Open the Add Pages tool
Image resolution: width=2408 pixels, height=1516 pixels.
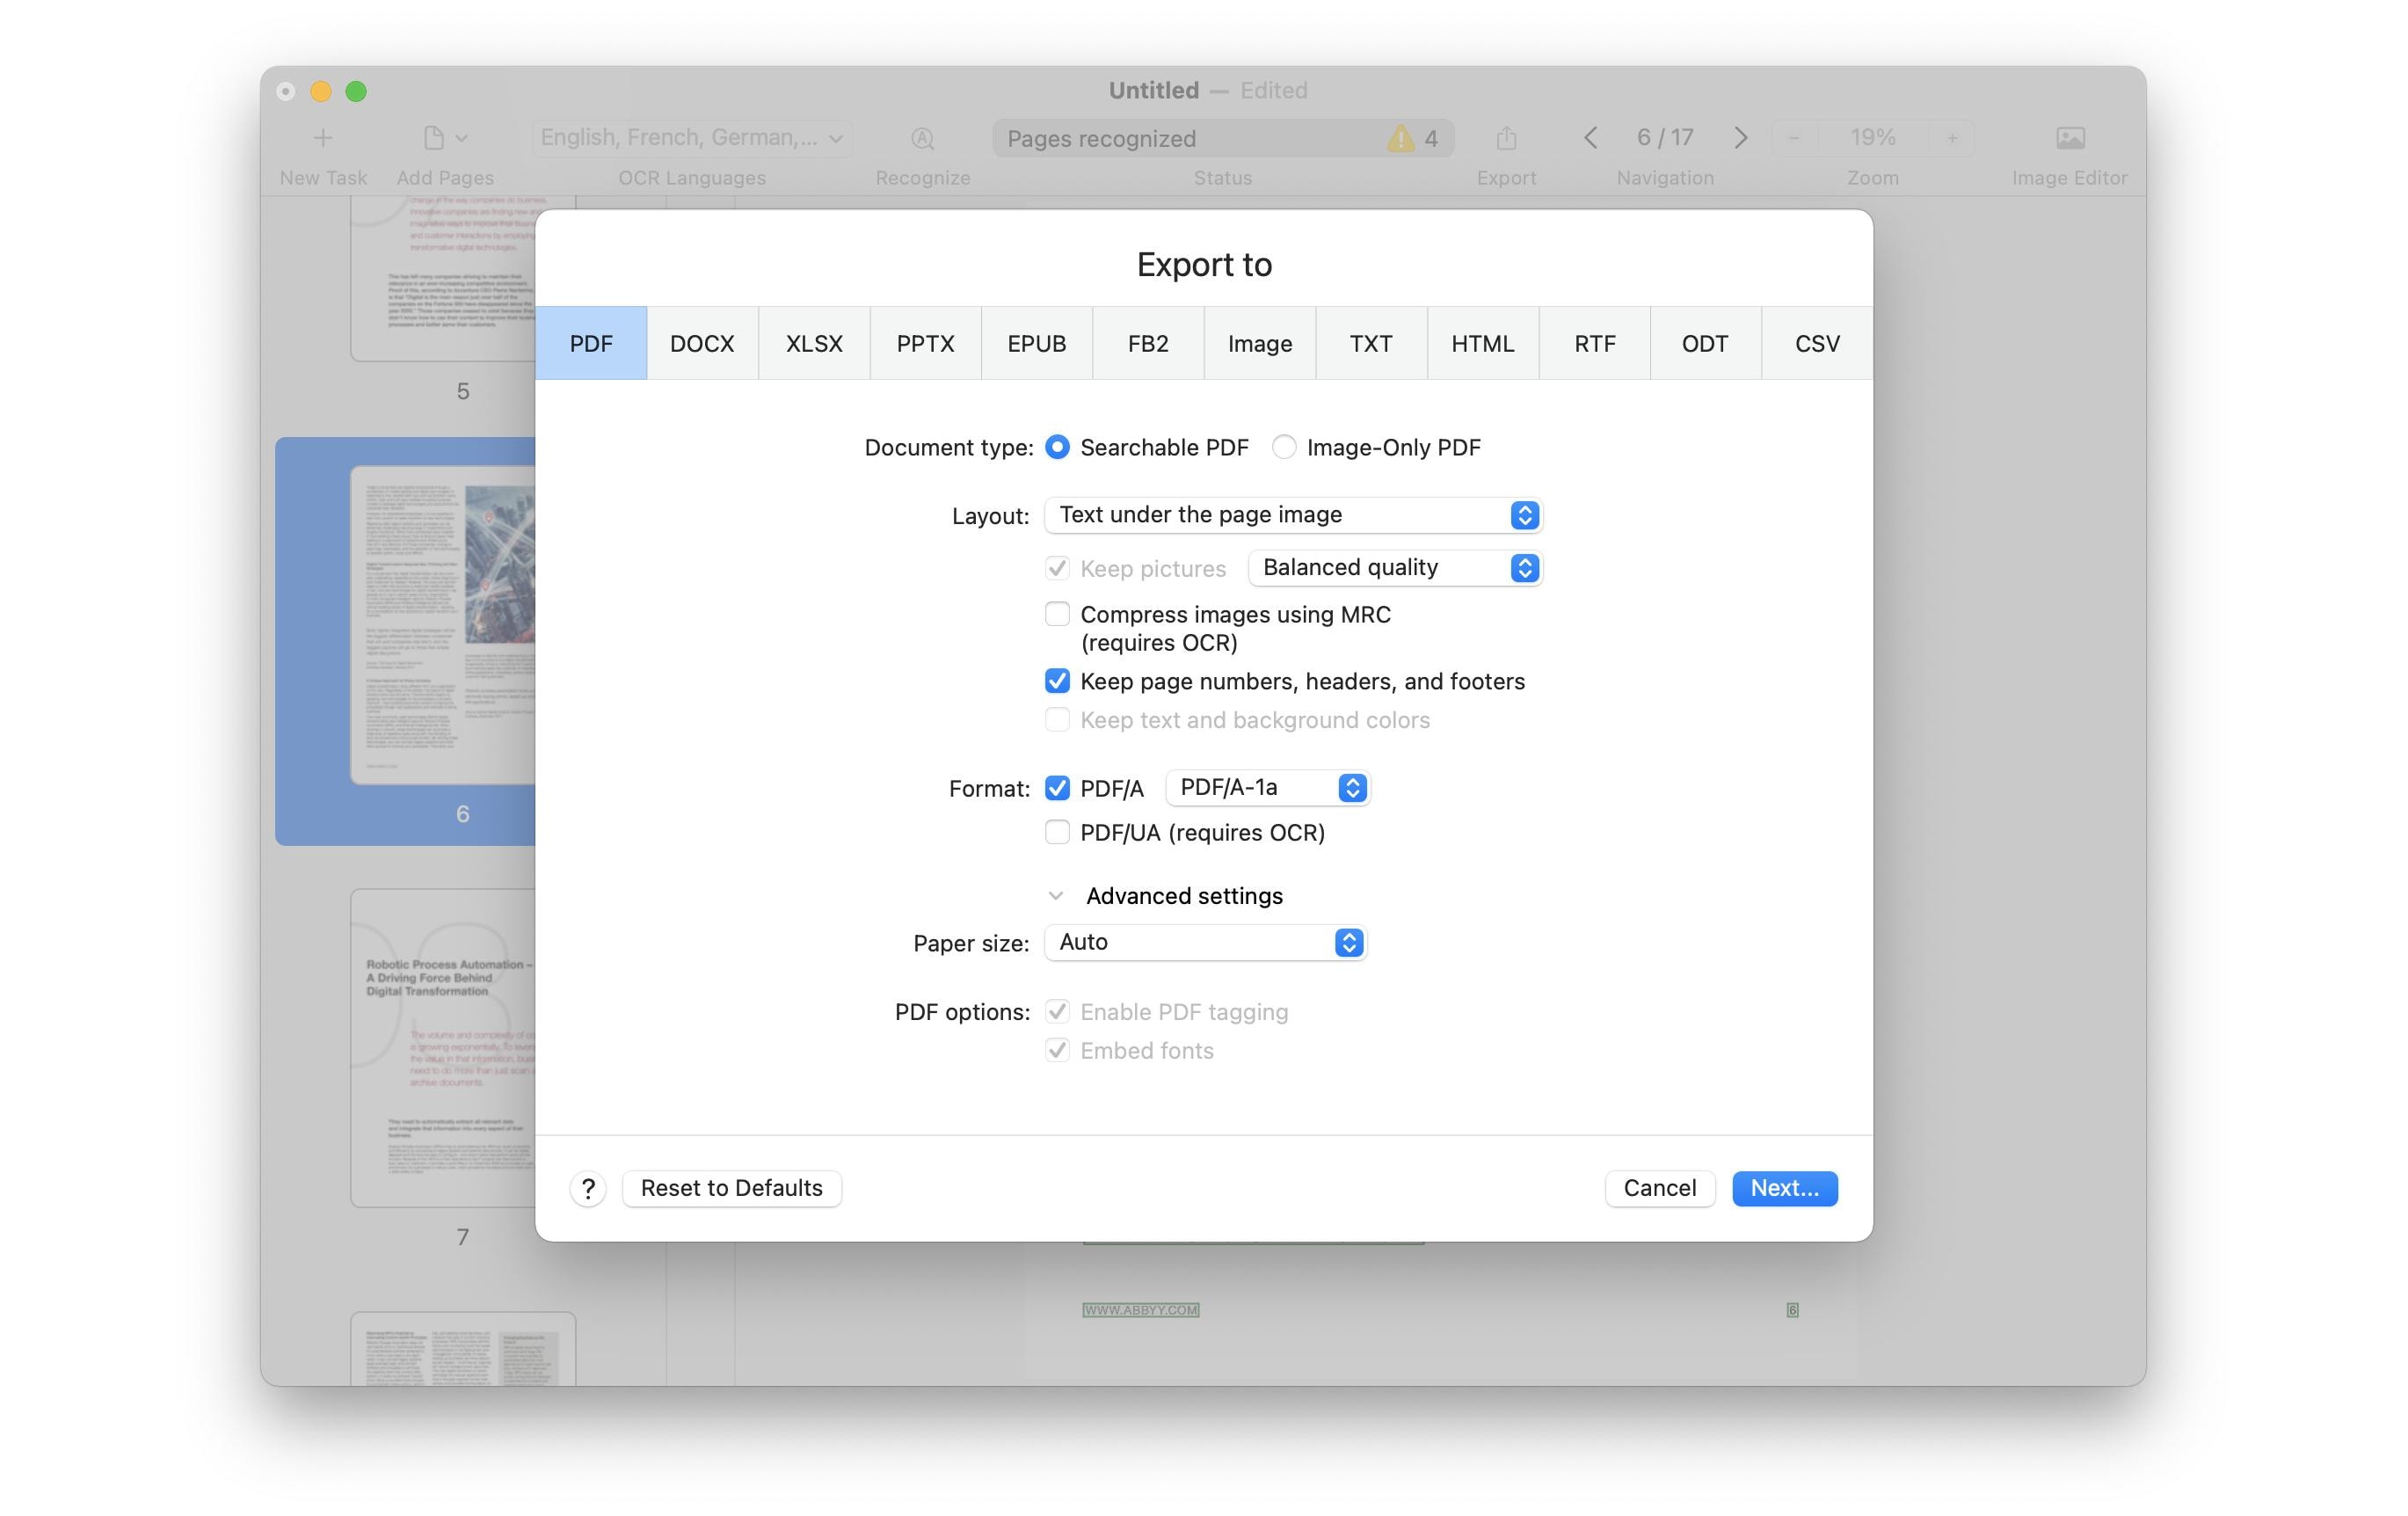tap(434, 137)
